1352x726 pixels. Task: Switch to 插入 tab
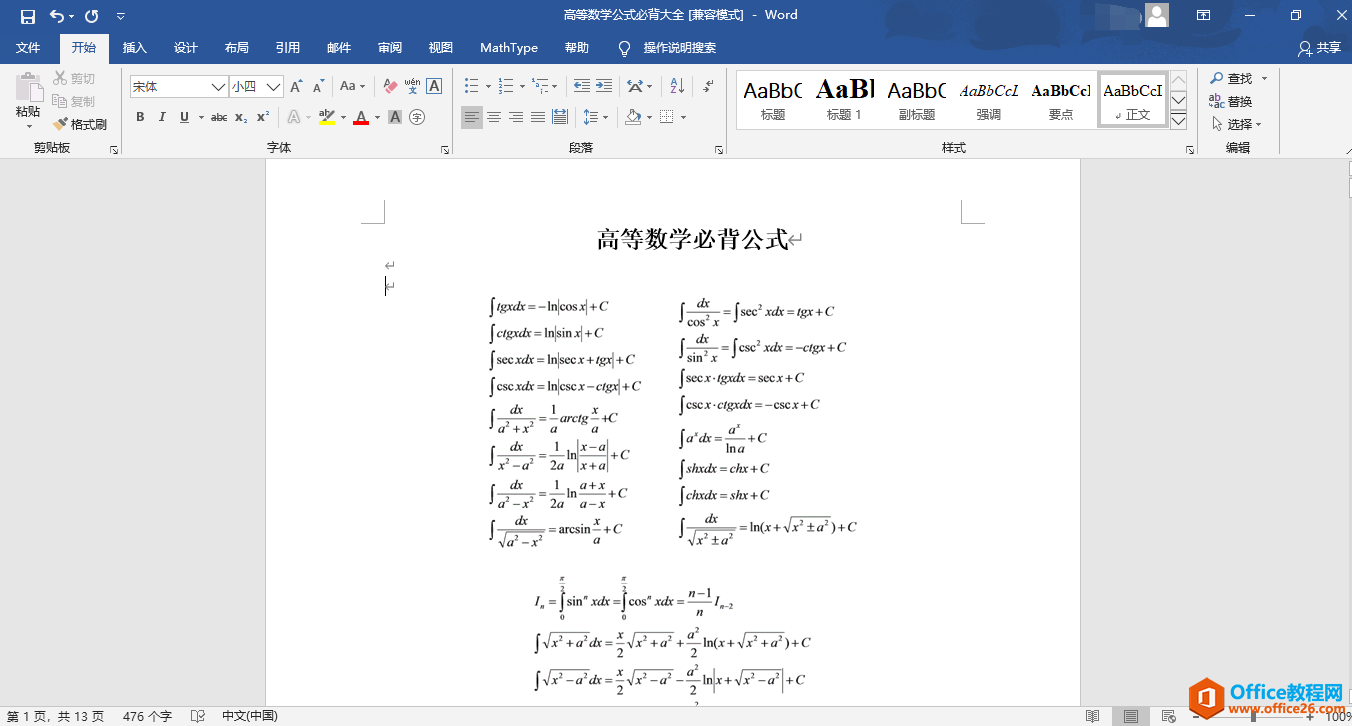134,48
